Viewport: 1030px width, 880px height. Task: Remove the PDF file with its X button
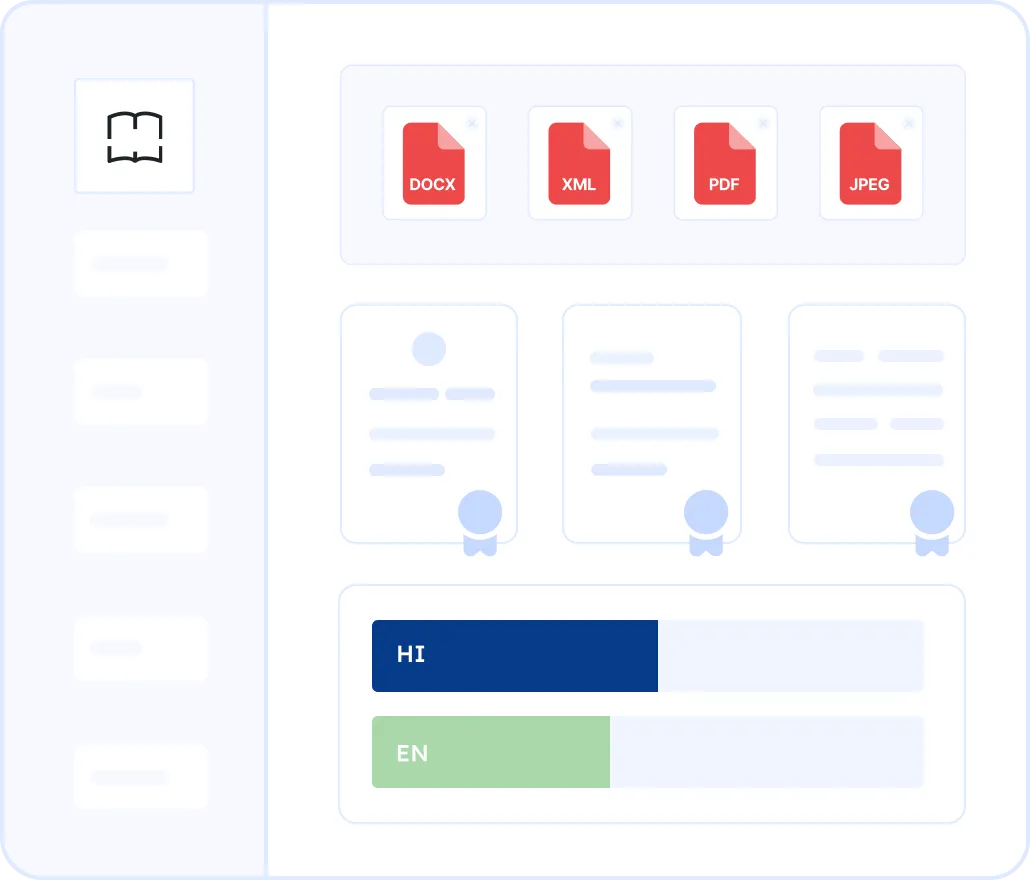click(764, 123)
